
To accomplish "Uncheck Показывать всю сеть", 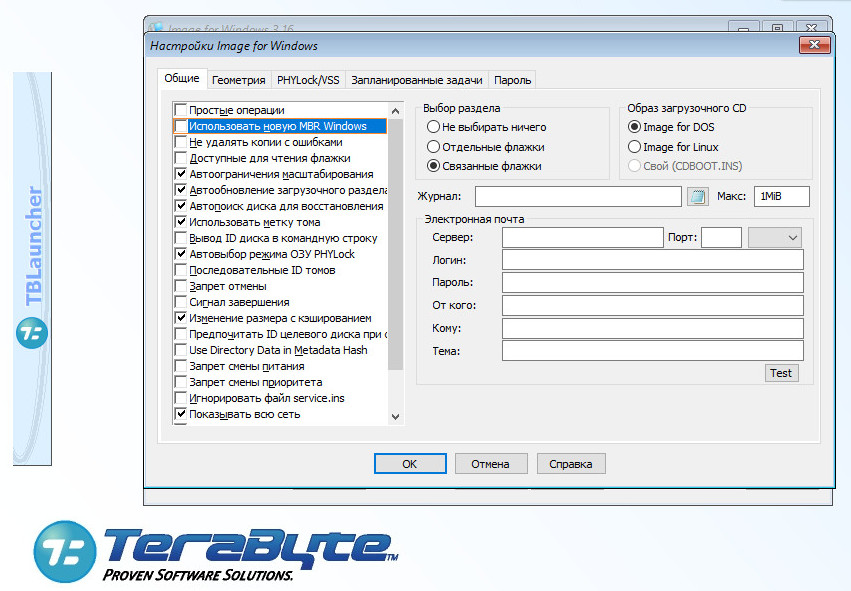I will pos(181,415).
